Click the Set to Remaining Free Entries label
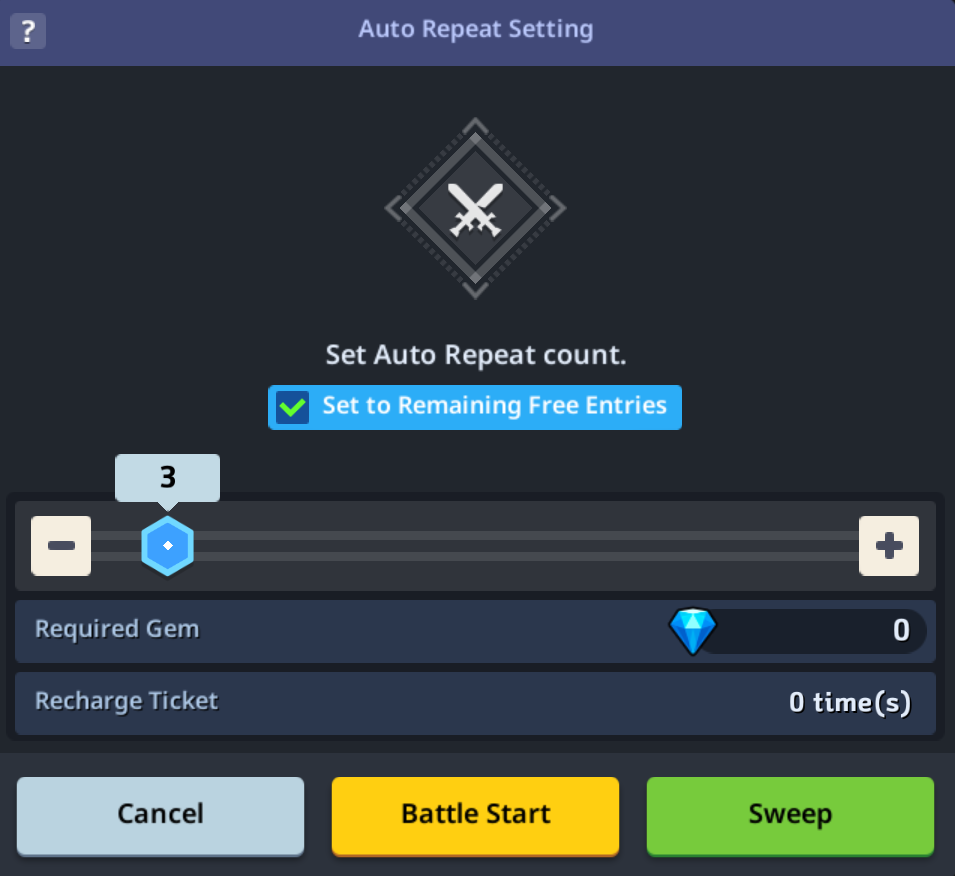The image size is (955, 876). tap(495, 406)
